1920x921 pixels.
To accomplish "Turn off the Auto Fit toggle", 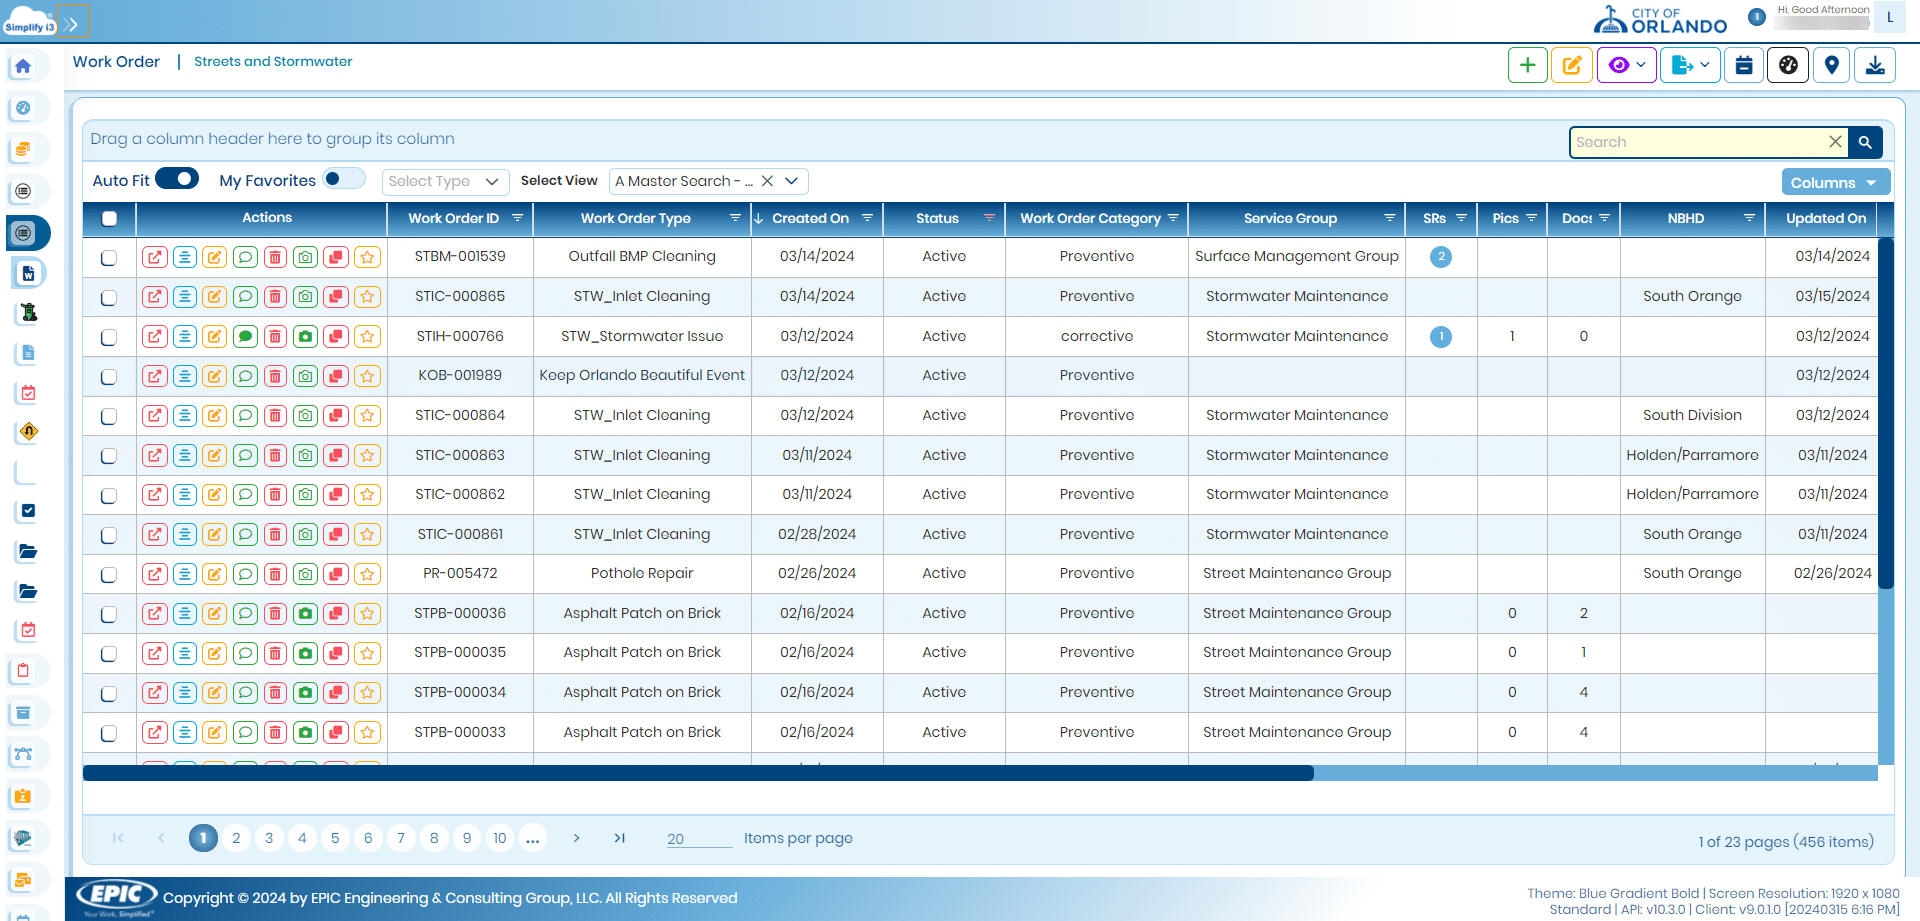I will coord(177,179).
